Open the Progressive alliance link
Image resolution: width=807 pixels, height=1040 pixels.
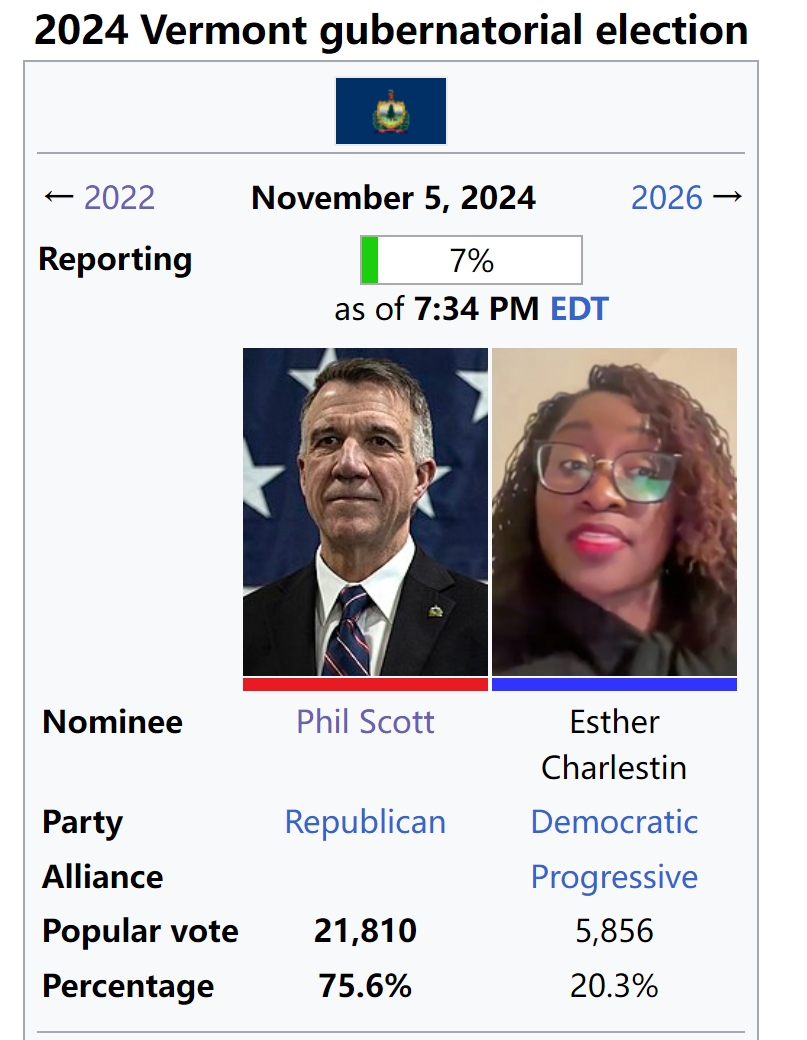614,877
